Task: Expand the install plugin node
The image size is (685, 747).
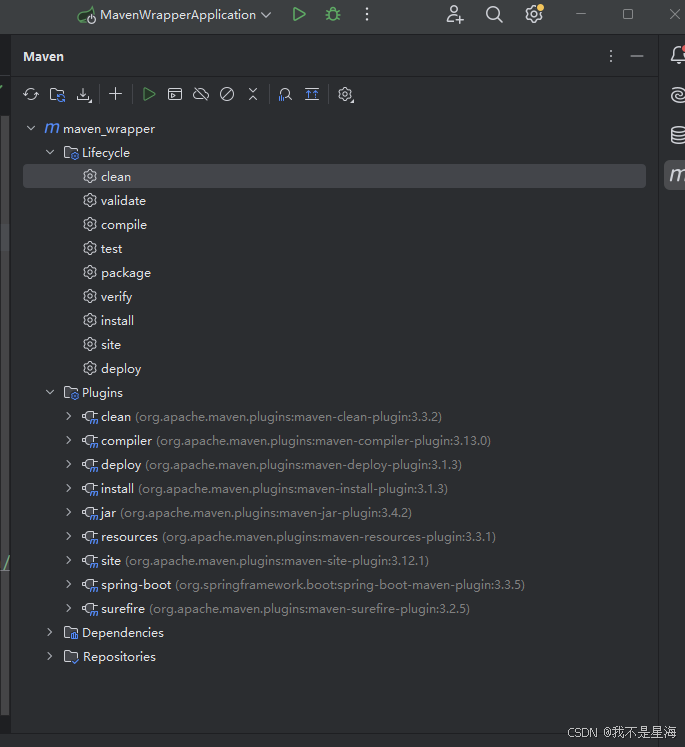Action: tap(69, 488)
